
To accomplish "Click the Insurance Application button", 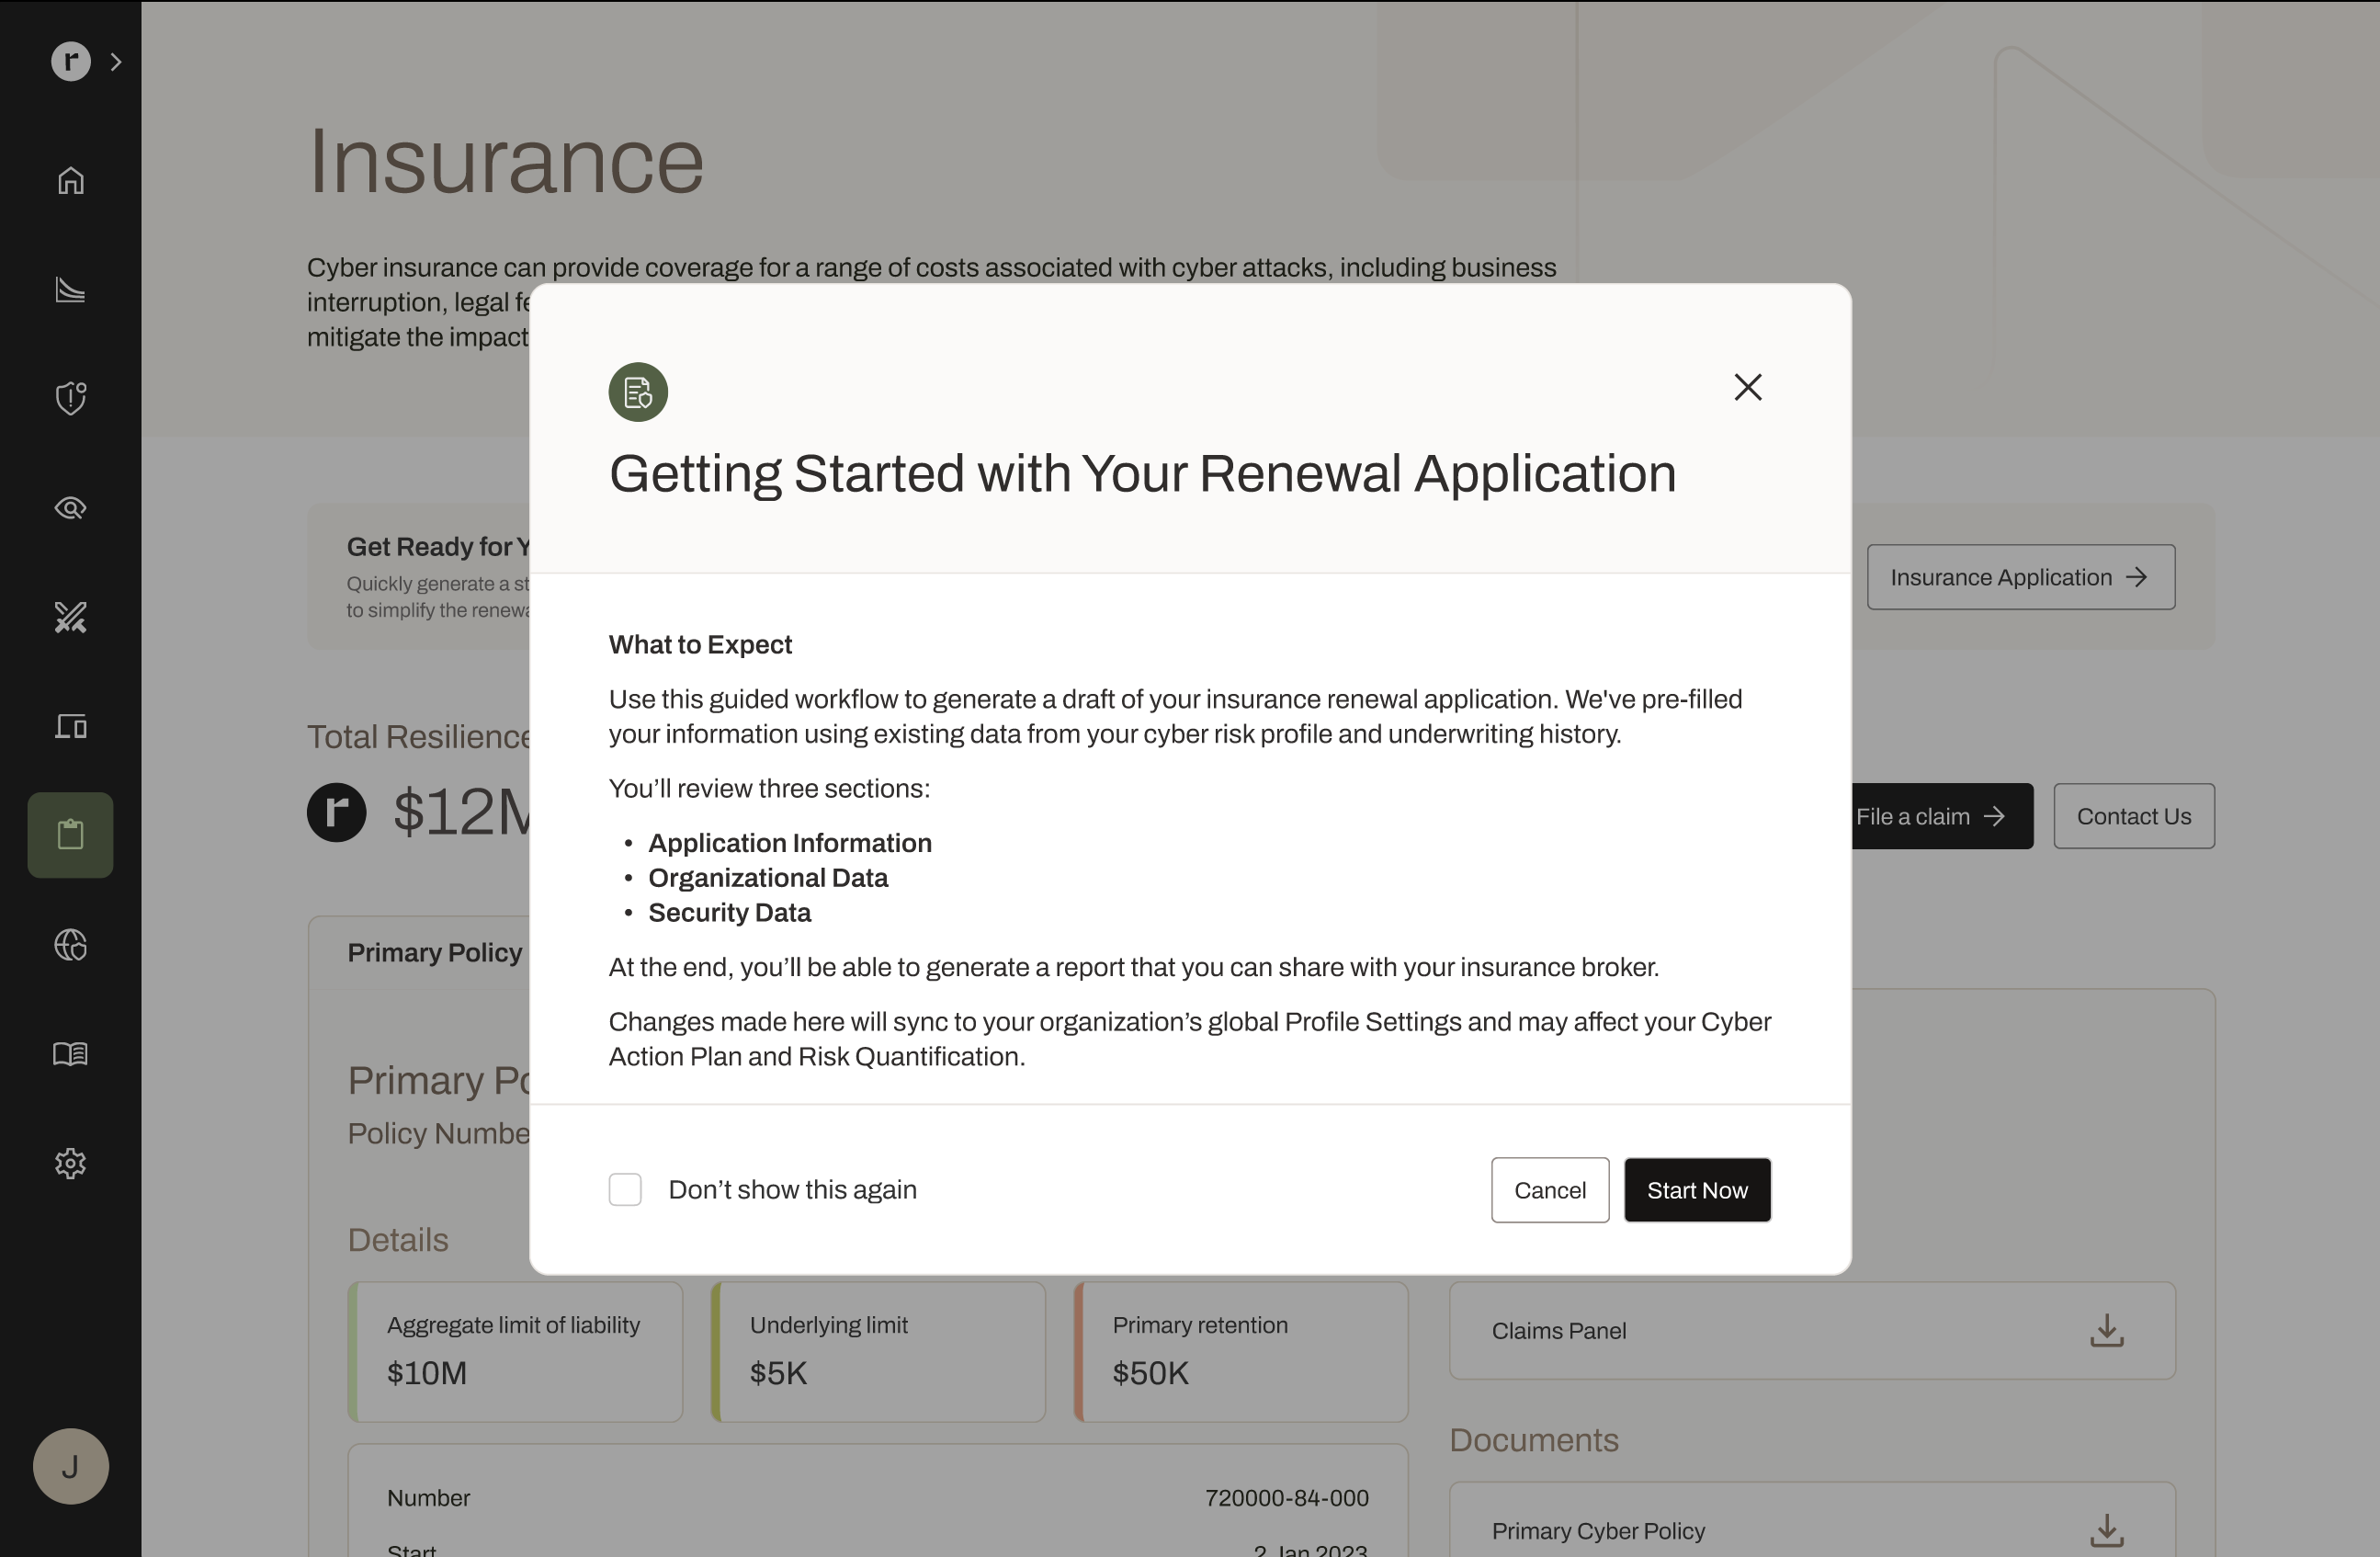I will click(x=2020, y=577).
